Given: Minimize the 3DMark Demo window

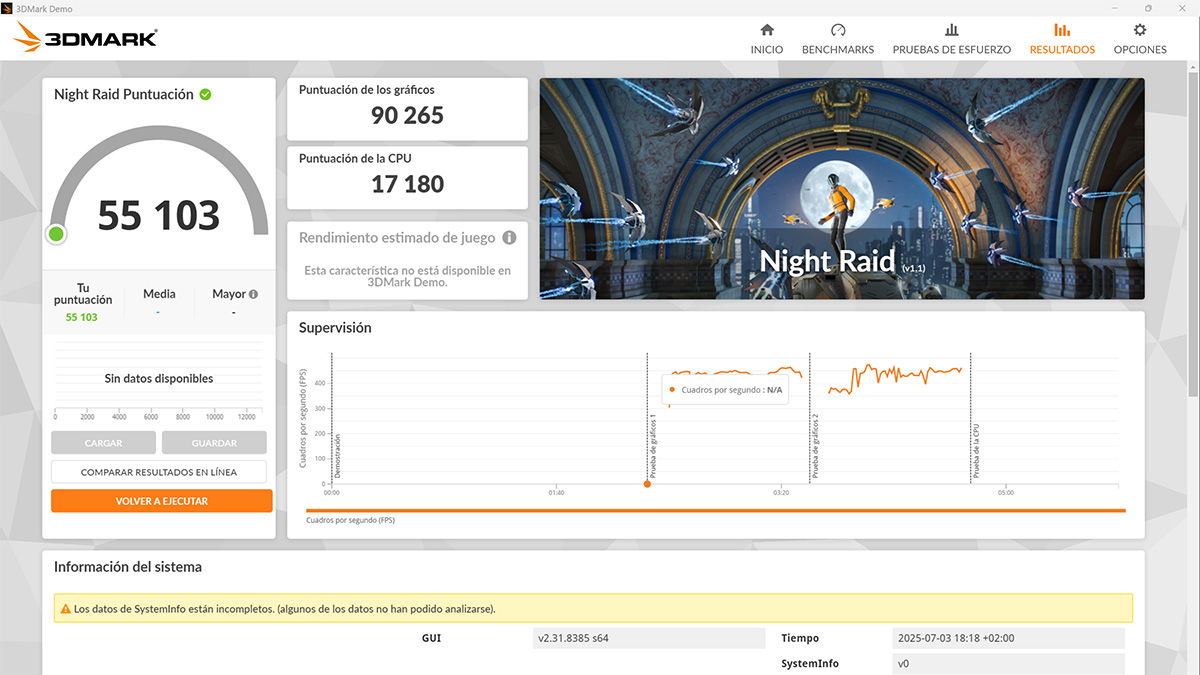Looking at the screenshot, I should [1115, 7].
